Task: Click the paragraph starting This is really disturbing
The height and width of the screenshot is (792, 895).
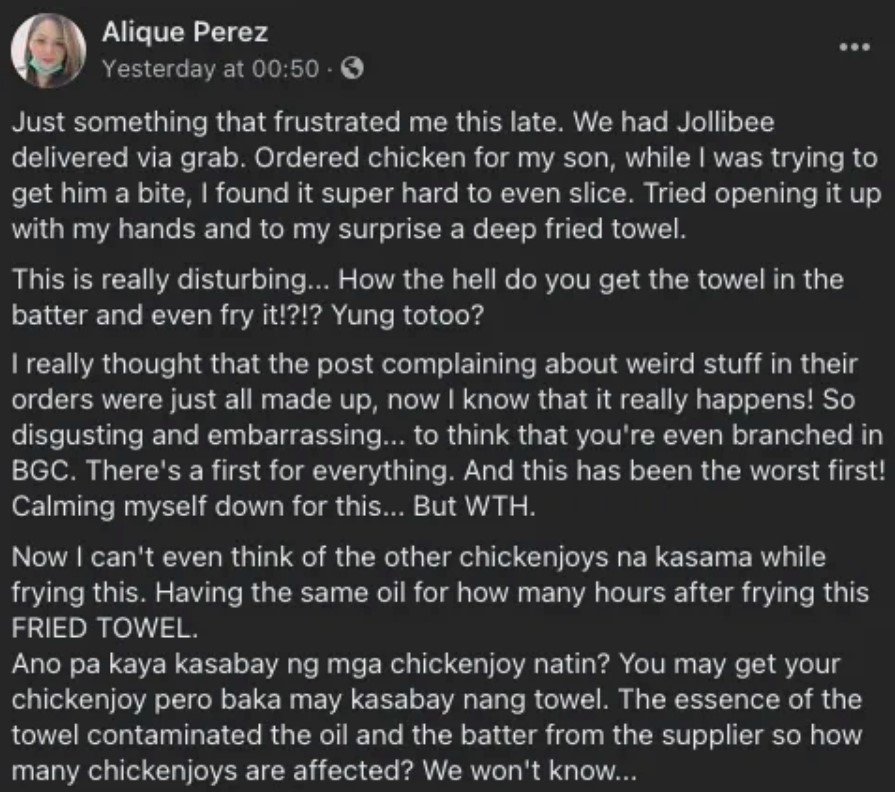Action: click(428, 297)
